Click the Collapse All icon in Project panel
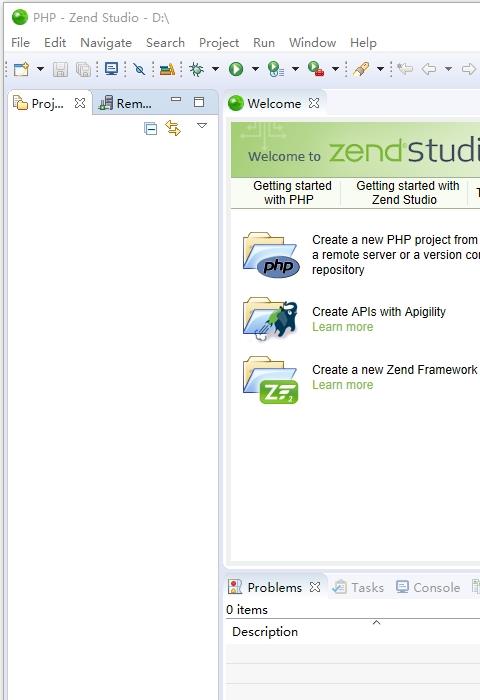The image size is (480, 700). tap(150, 129)
